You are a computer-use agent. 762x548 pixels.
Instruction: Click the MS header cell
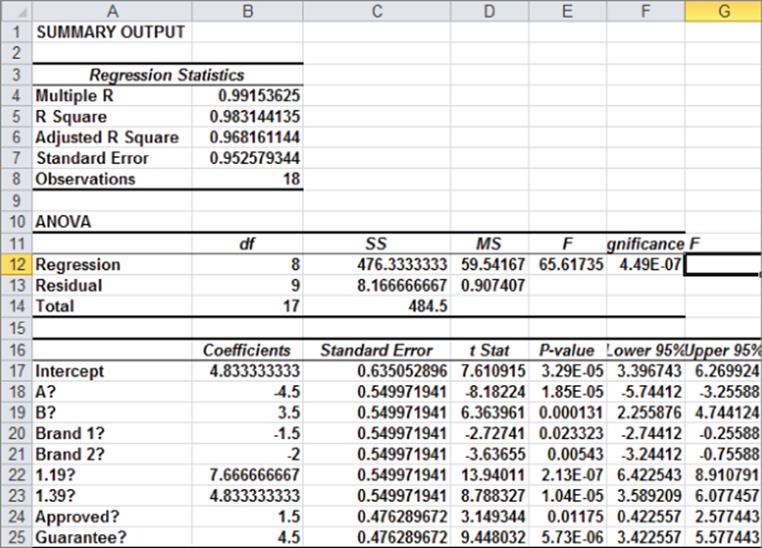489,243
